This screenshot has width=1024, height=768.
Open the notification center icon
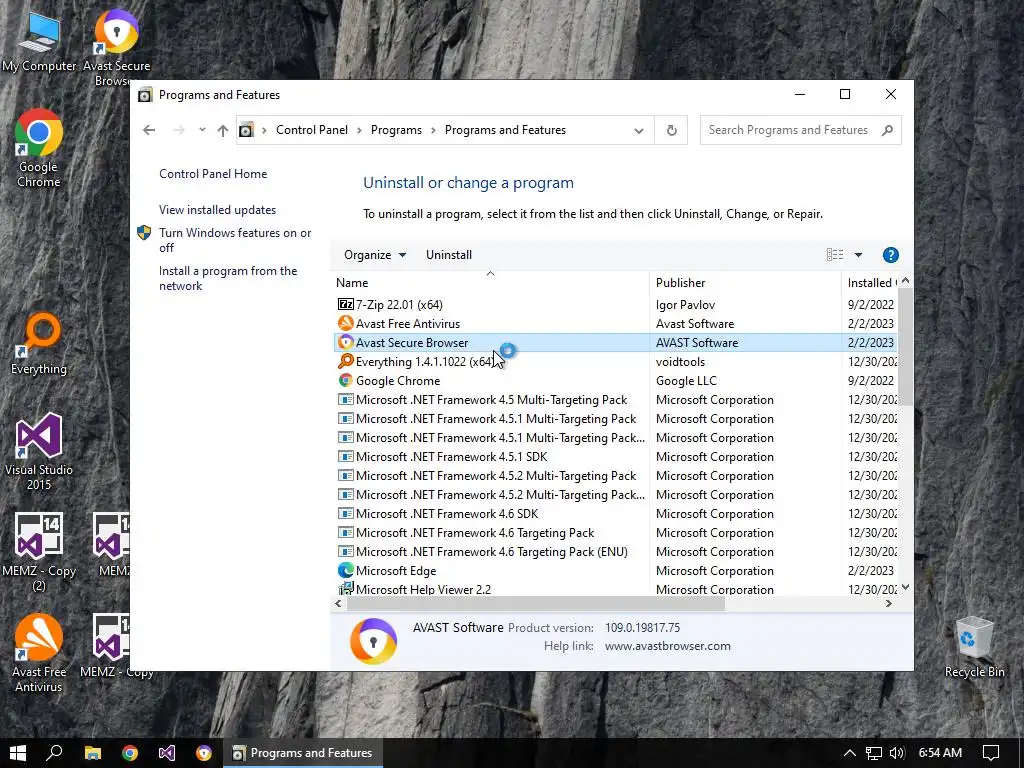[990, 753]
